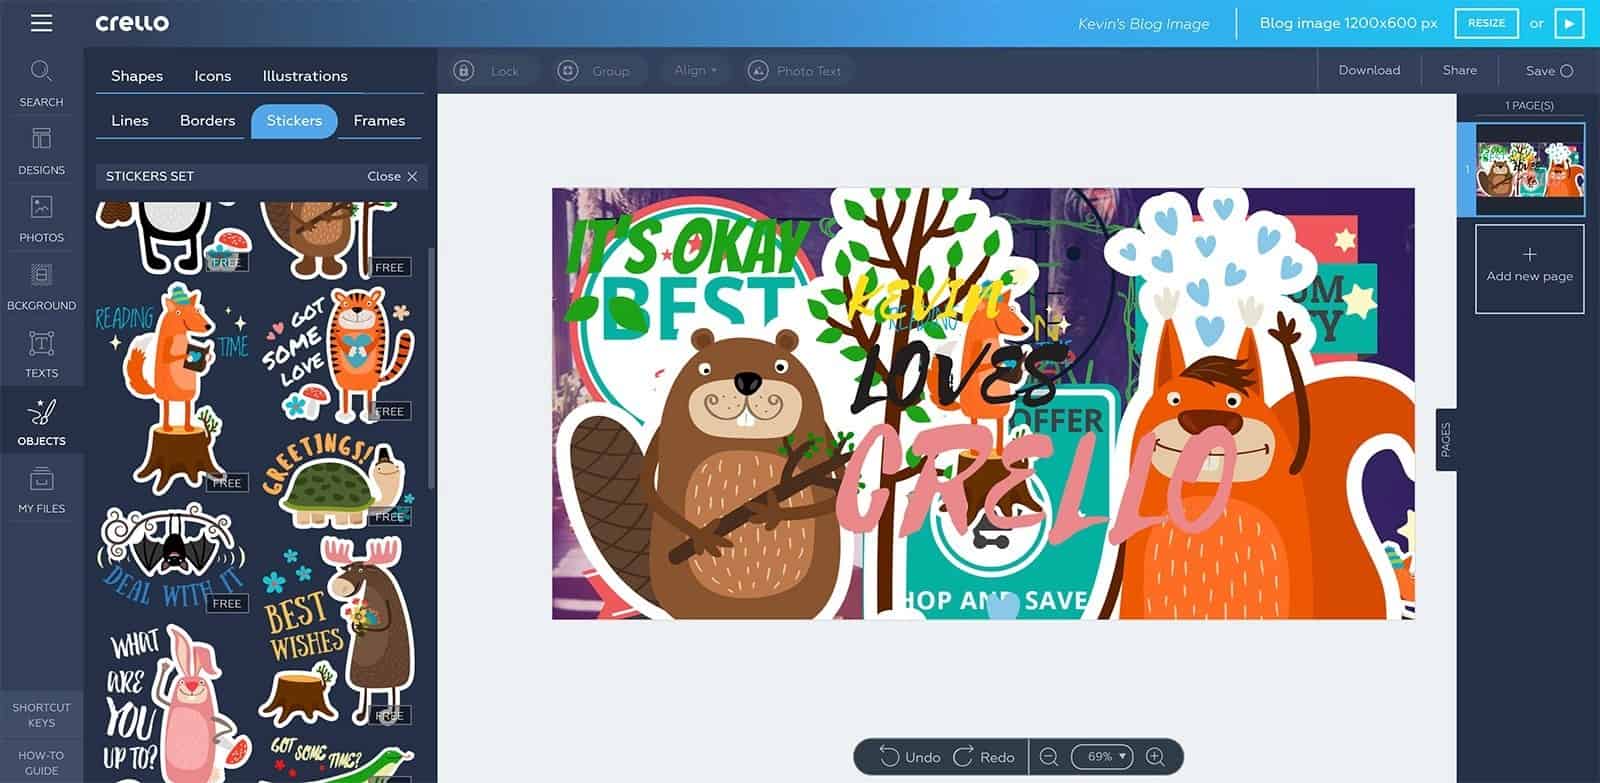Open My Files panel

(x=41, y=490)
